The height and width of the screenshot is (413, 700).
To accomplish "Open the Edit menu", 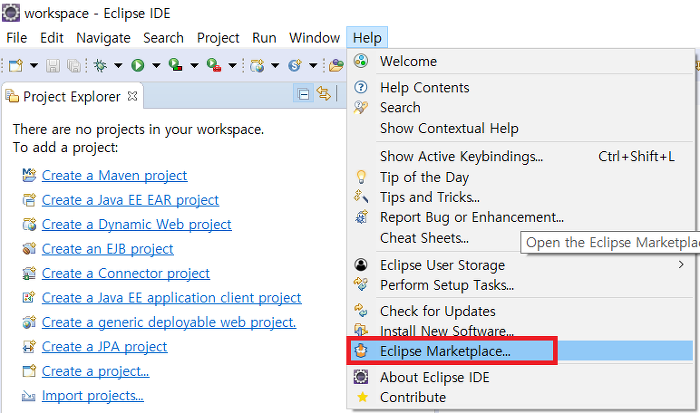I will [52, 38].
